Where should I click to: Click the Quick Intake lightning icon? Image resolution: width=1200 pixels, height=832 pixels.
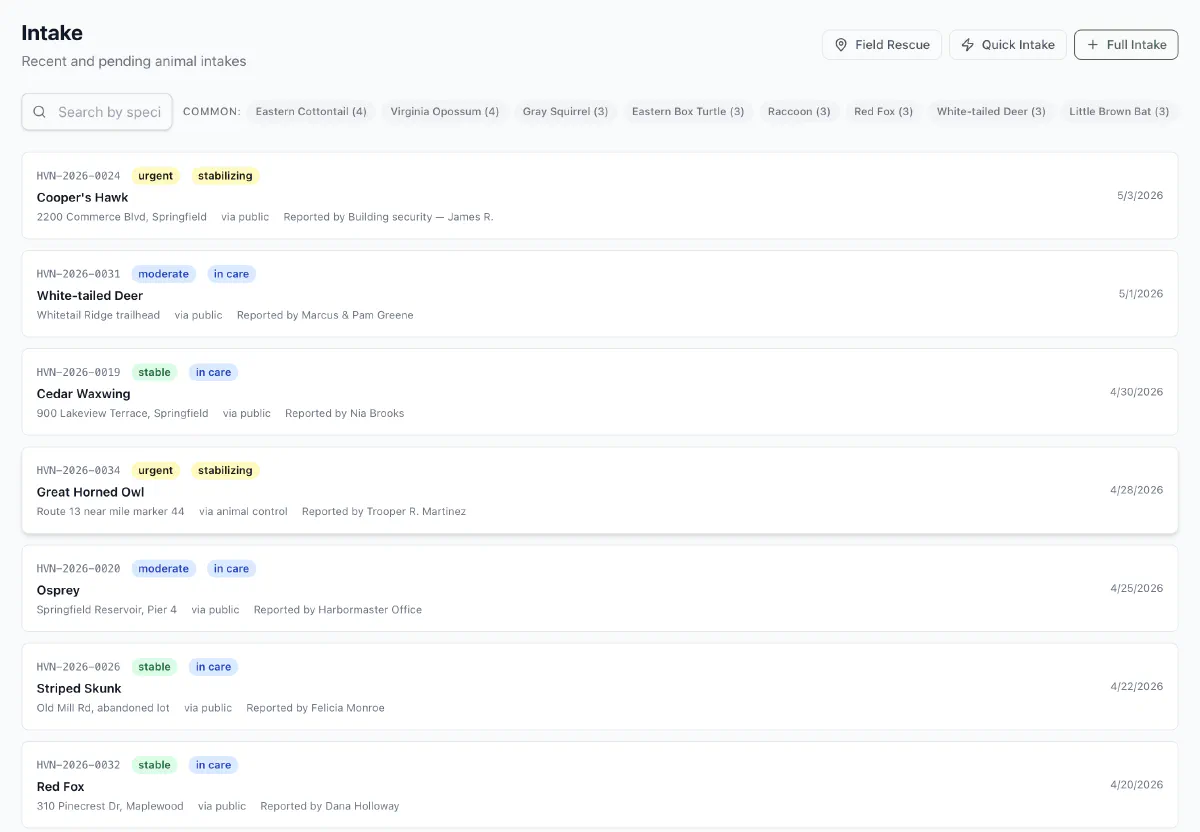tap(967, 45)
